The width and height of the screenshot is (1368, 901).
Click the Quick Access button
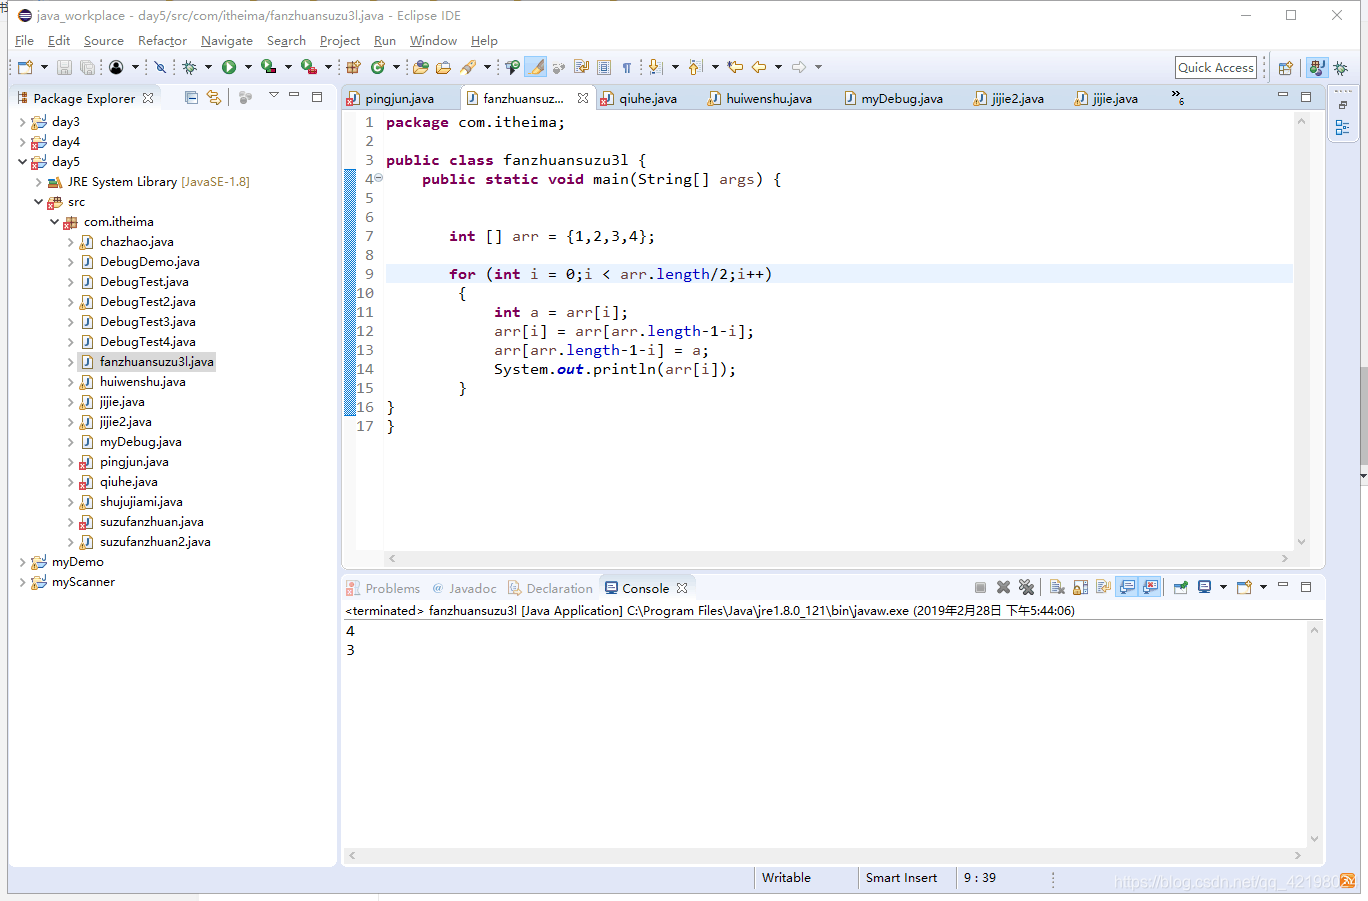coord(1216,67)
